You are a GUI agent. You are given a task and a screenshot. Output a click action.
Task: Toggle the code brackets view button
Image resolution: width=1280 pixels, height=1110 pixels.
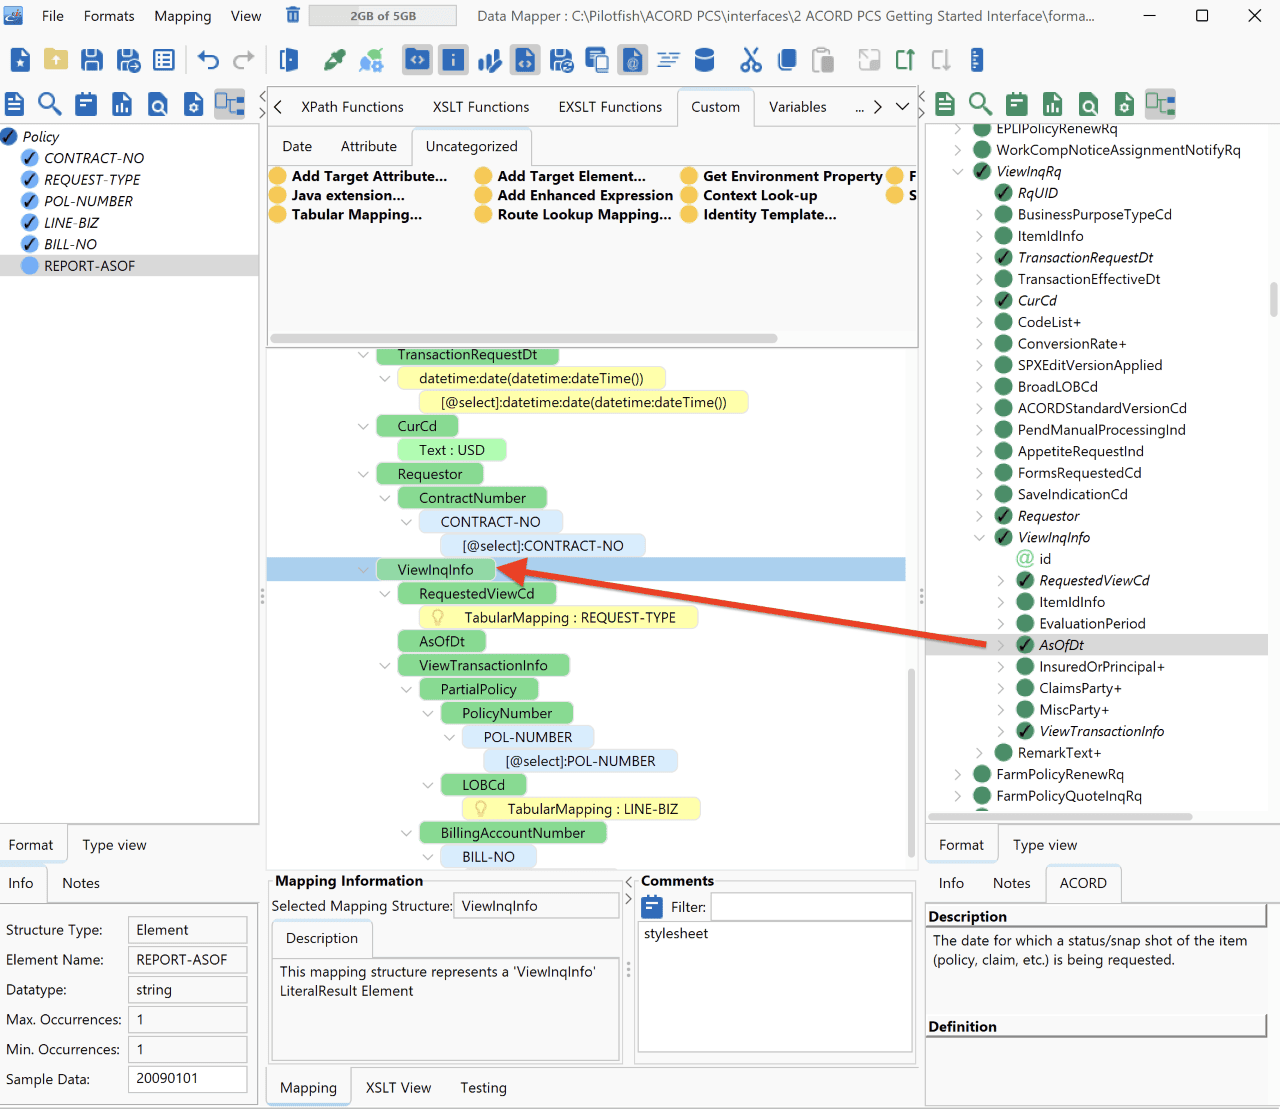(417, 60)
